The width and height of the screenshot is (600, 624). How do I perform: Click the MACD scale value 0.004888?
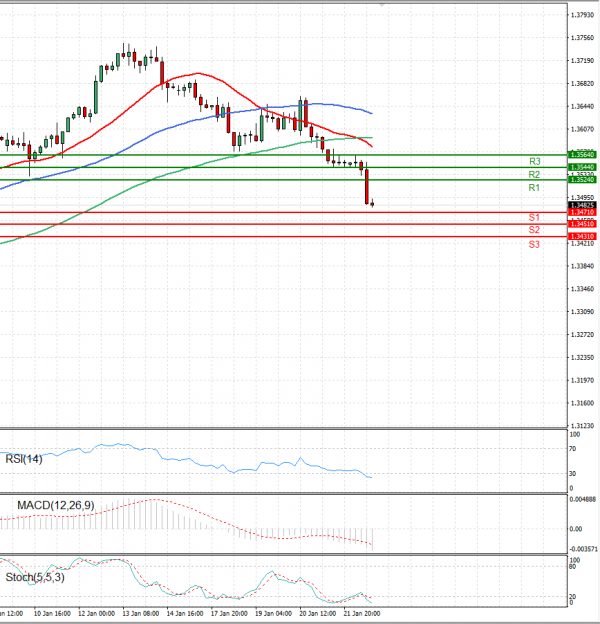tap(583, 499)
